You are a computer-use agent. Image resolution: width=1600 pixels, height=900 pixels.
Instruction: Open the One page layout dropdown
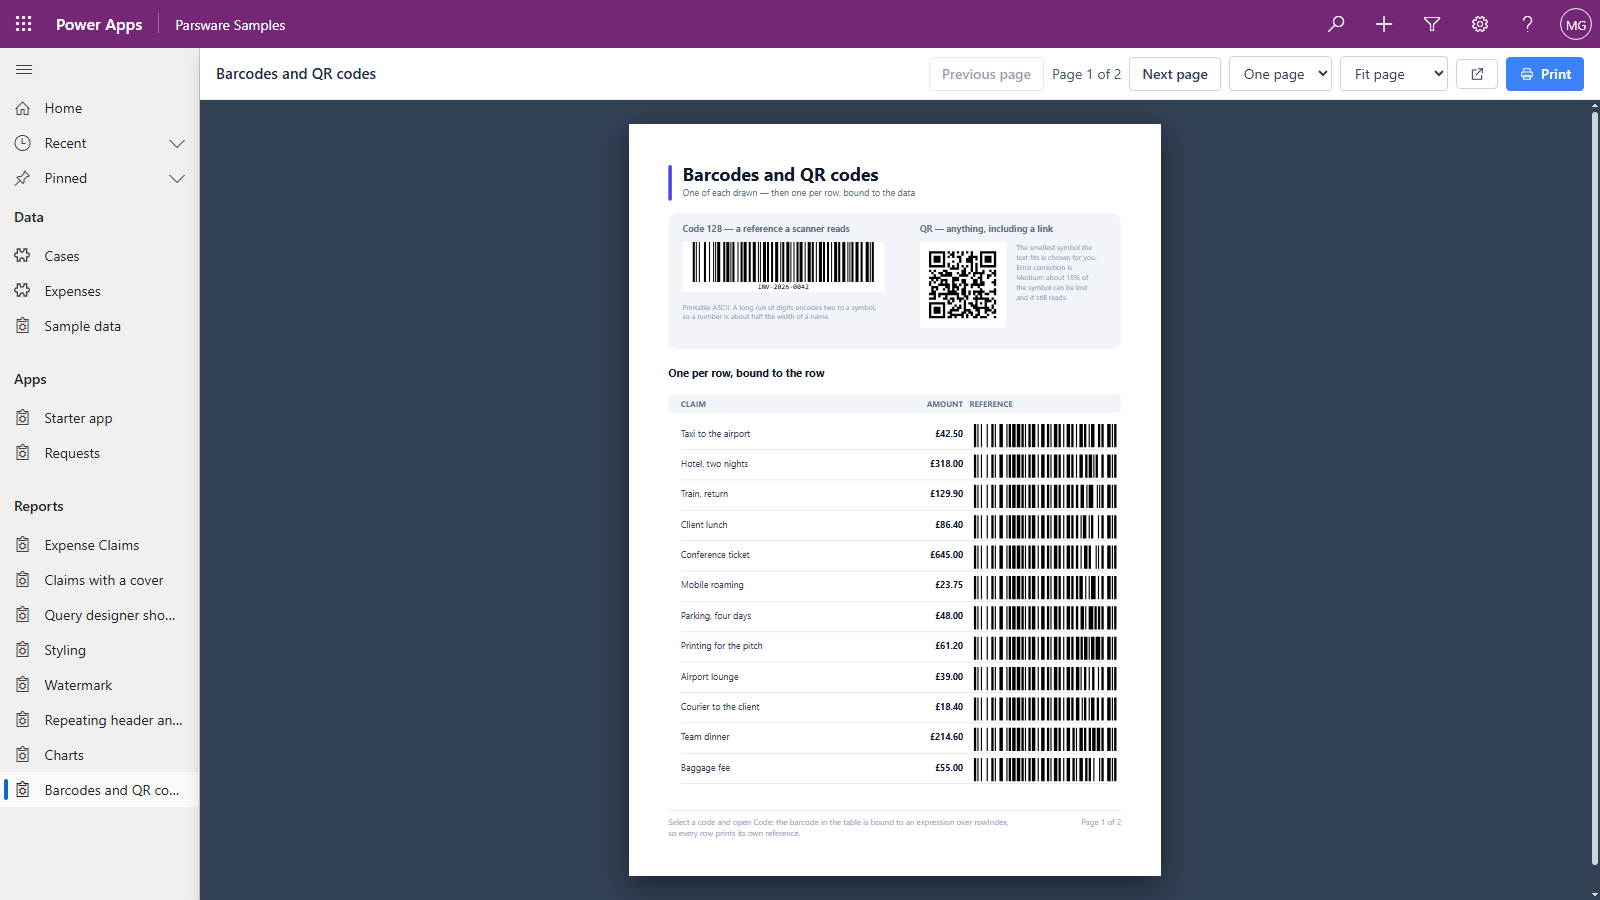[x=1280, y=74]
